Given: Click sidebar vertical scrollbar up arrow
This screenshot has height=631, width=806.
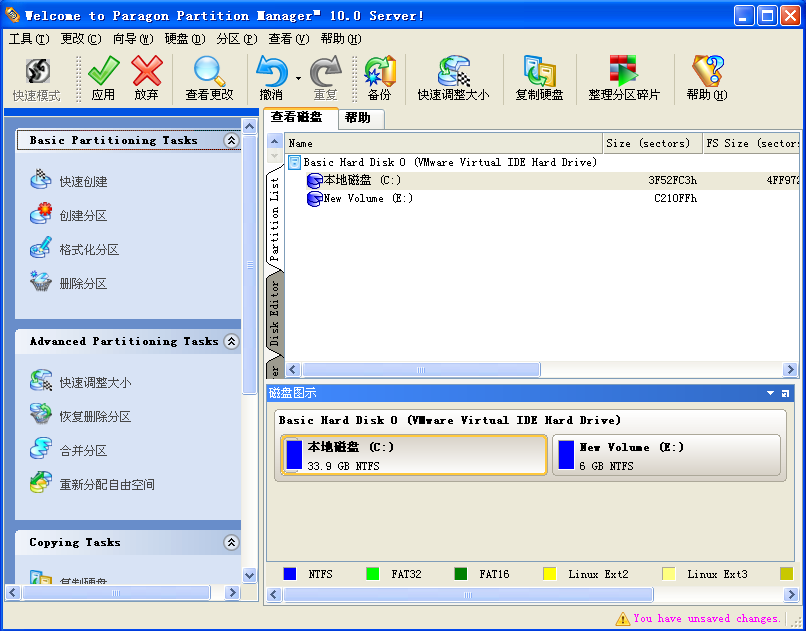Looking at the screenshot, I should (249, 126).
